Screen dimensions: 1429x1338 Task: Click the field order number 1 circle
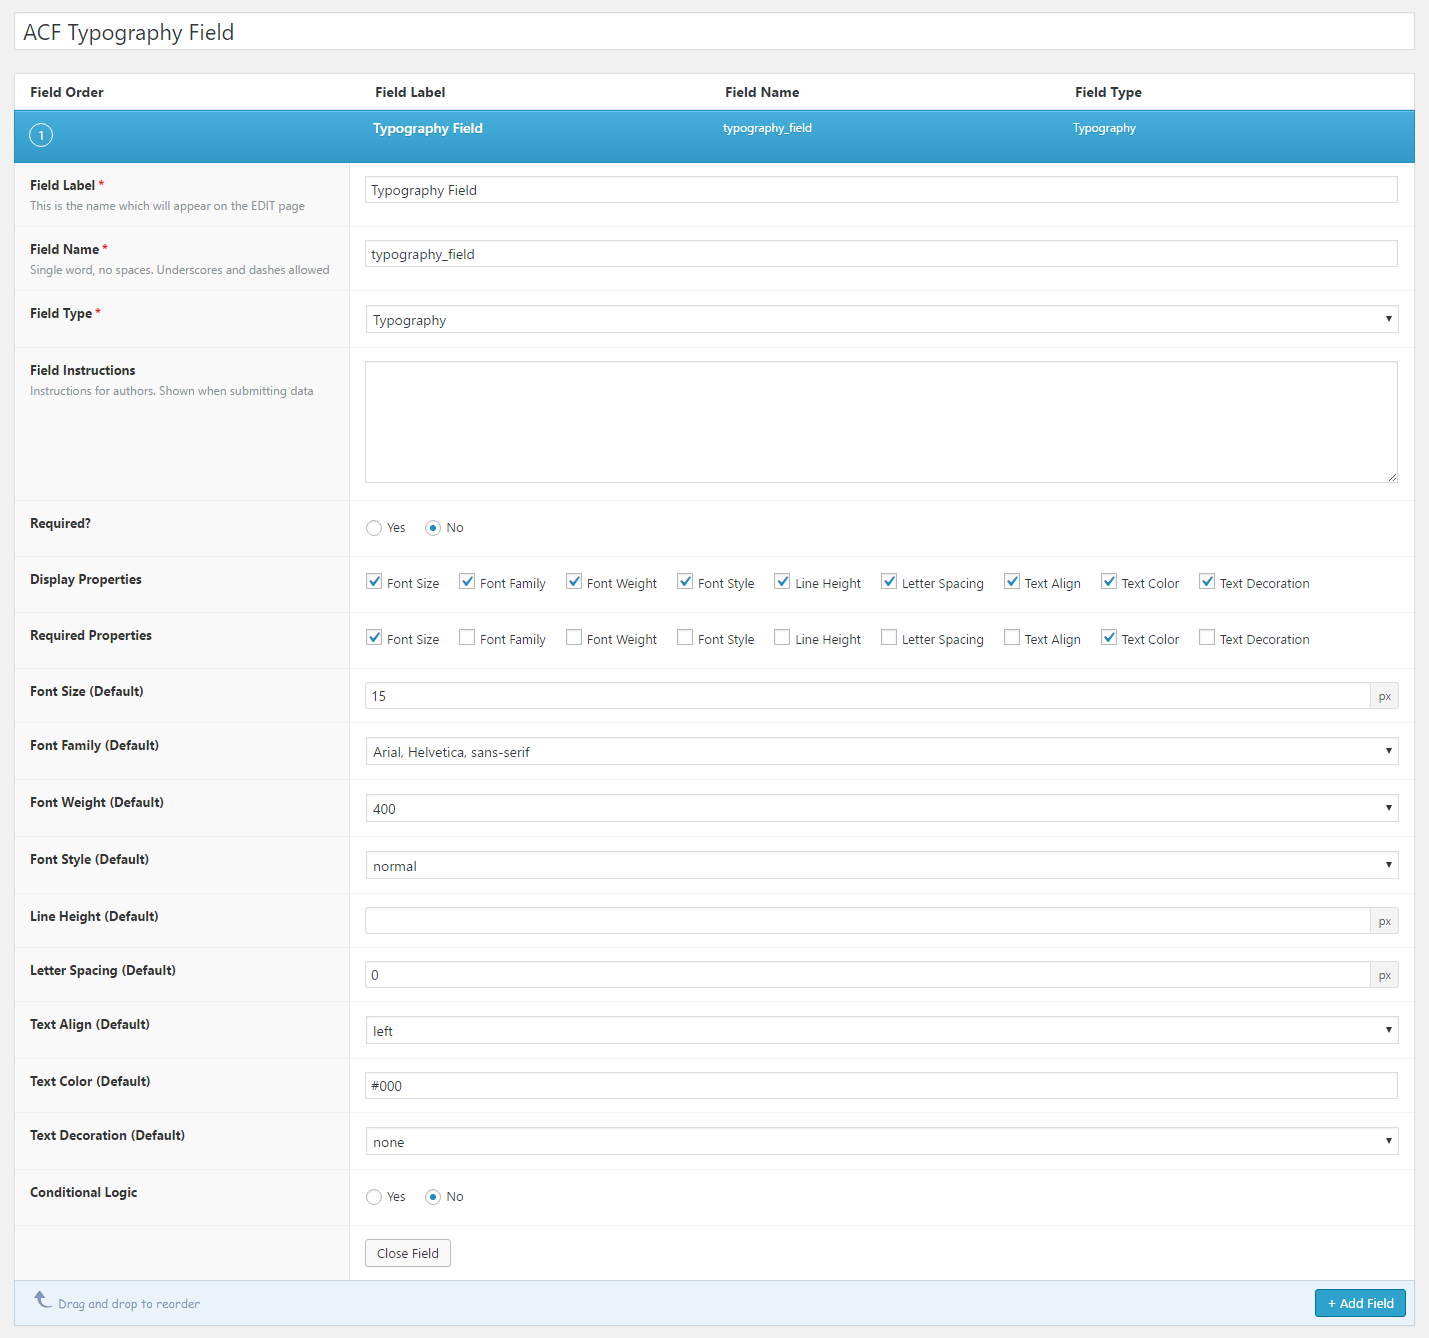tap(41, 135)
